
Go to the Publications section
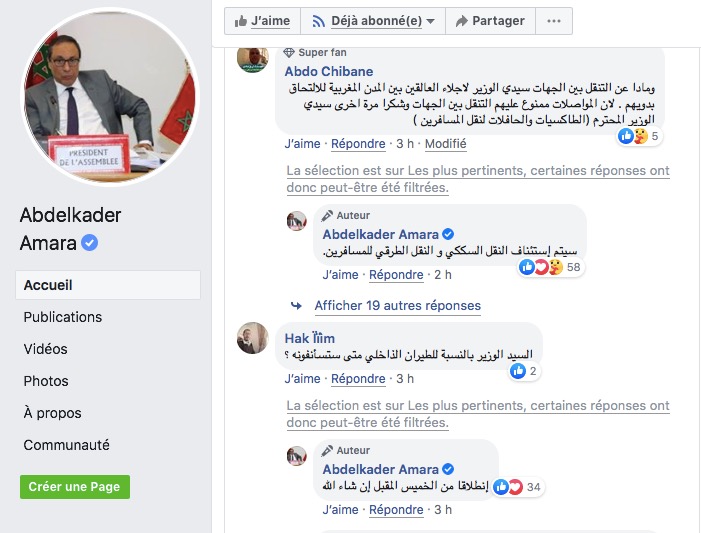coord(63,317)
